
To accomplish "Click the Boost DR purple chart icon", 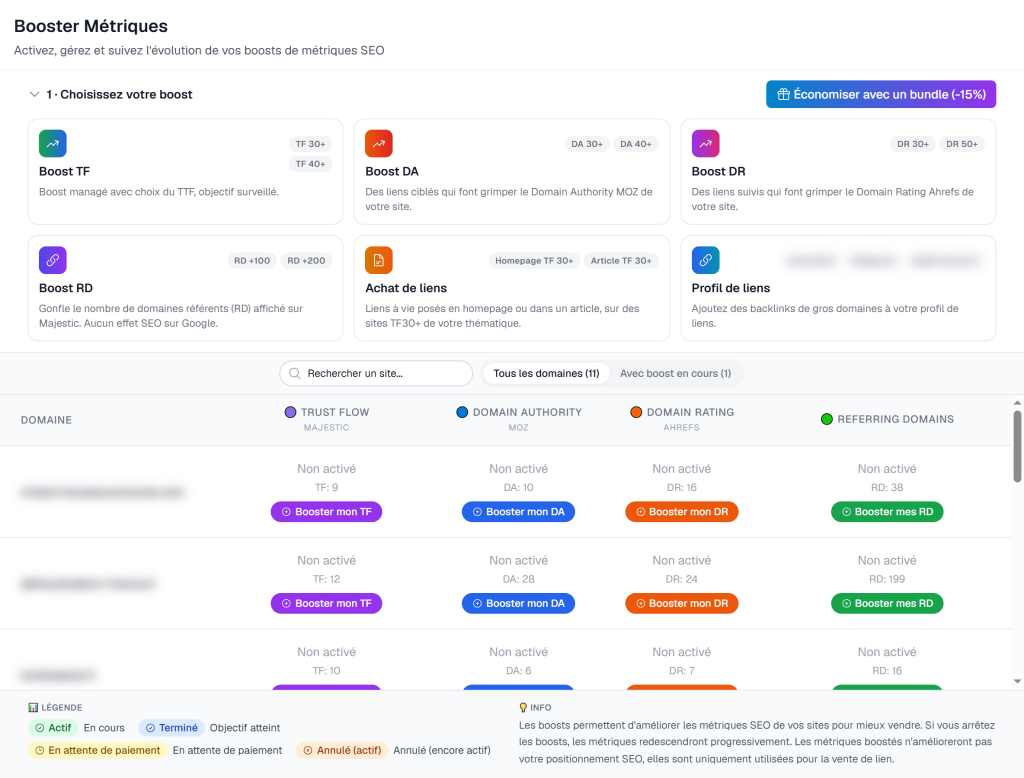I will point(705,144).
